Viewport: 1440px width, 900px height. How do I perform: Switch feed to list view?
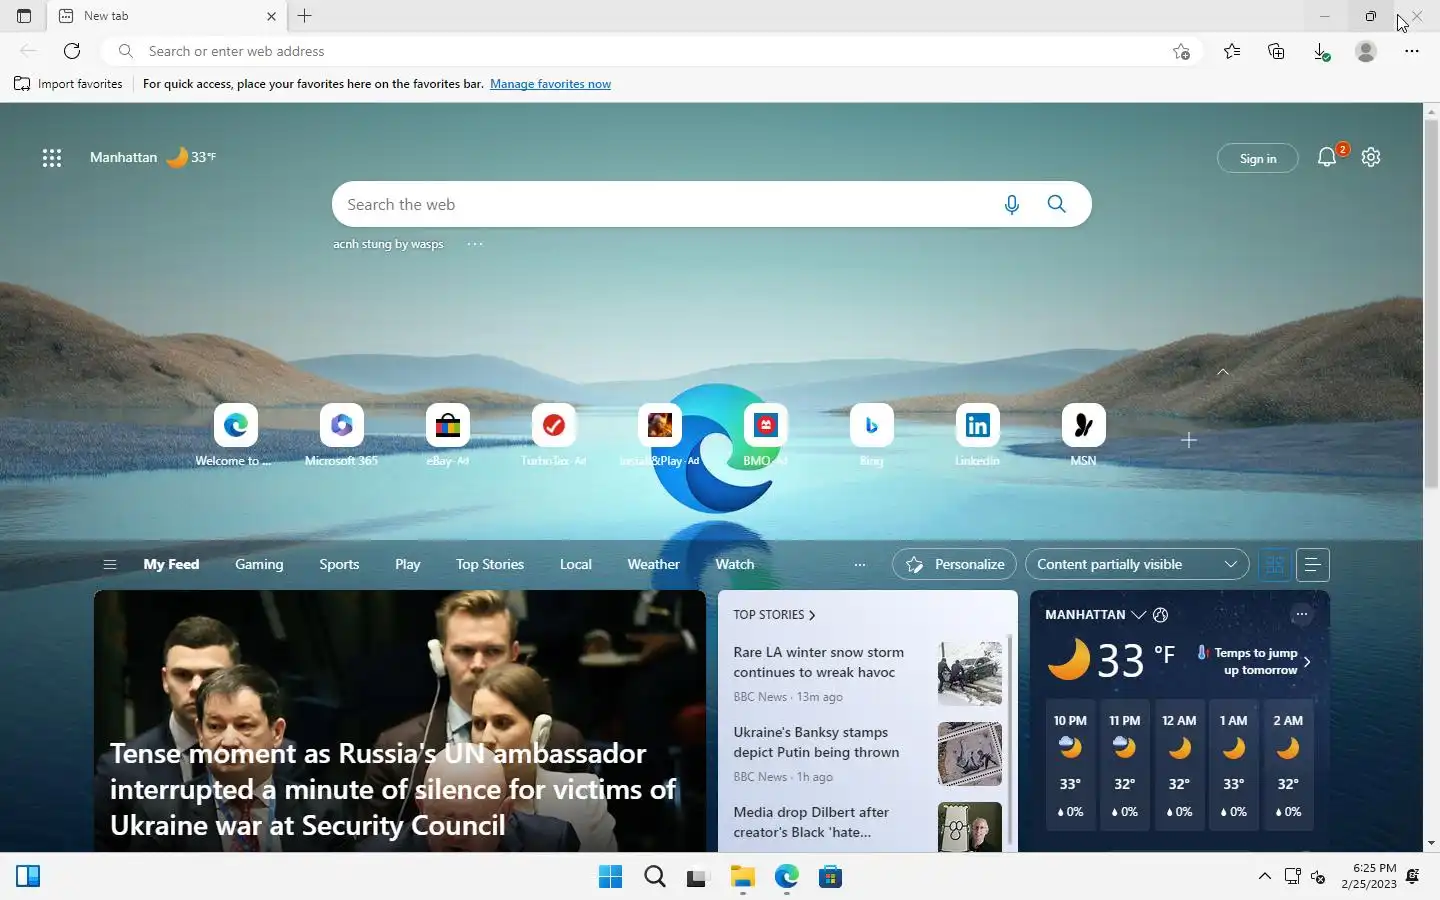pyautogui.click(x=1313, y=565)
